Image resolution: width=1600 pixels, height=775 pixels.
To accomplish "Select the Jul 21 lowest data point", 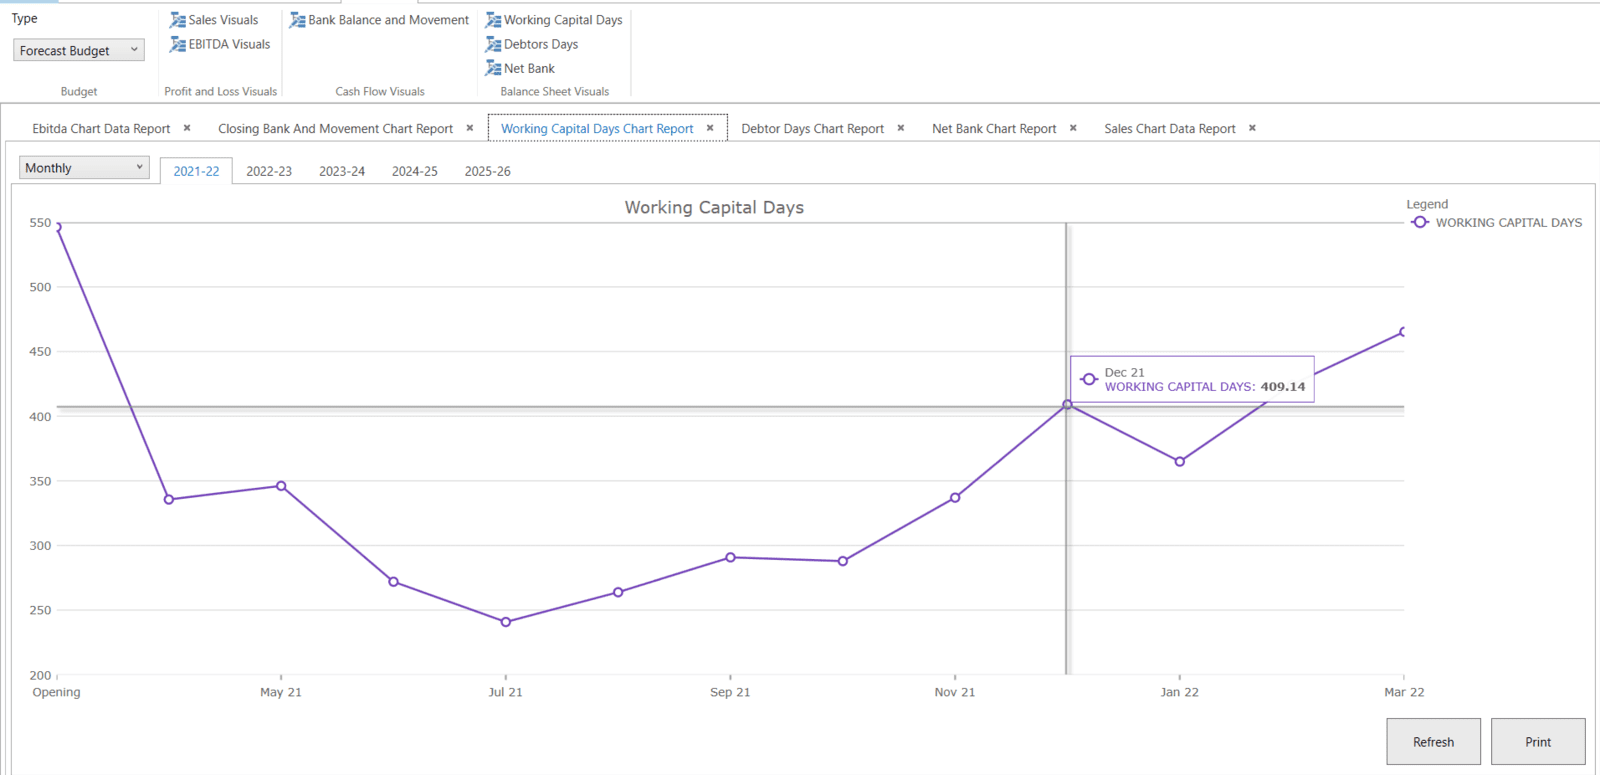I will pos(506,622).
